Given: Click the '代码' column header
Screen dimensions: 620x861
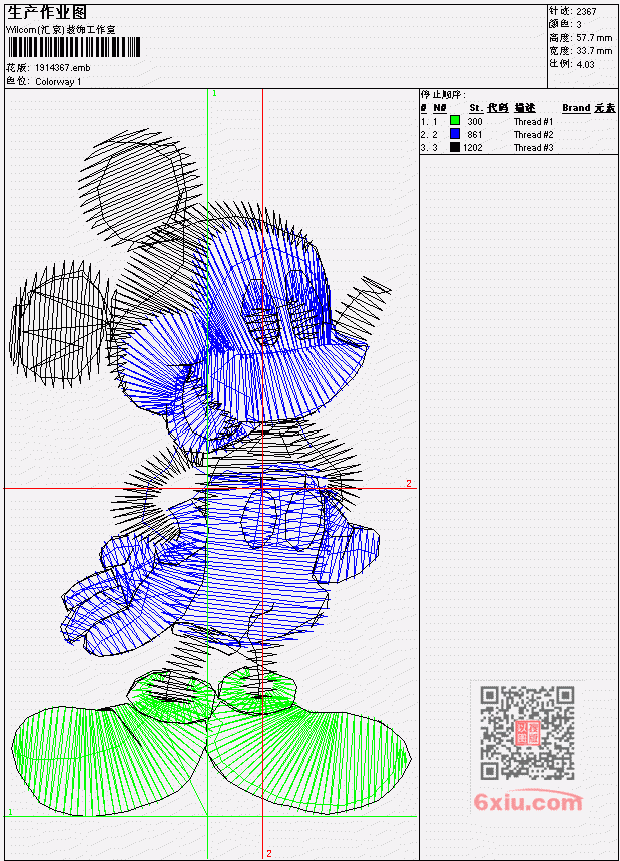Looking at the screenshot, I should coord(497,108).
